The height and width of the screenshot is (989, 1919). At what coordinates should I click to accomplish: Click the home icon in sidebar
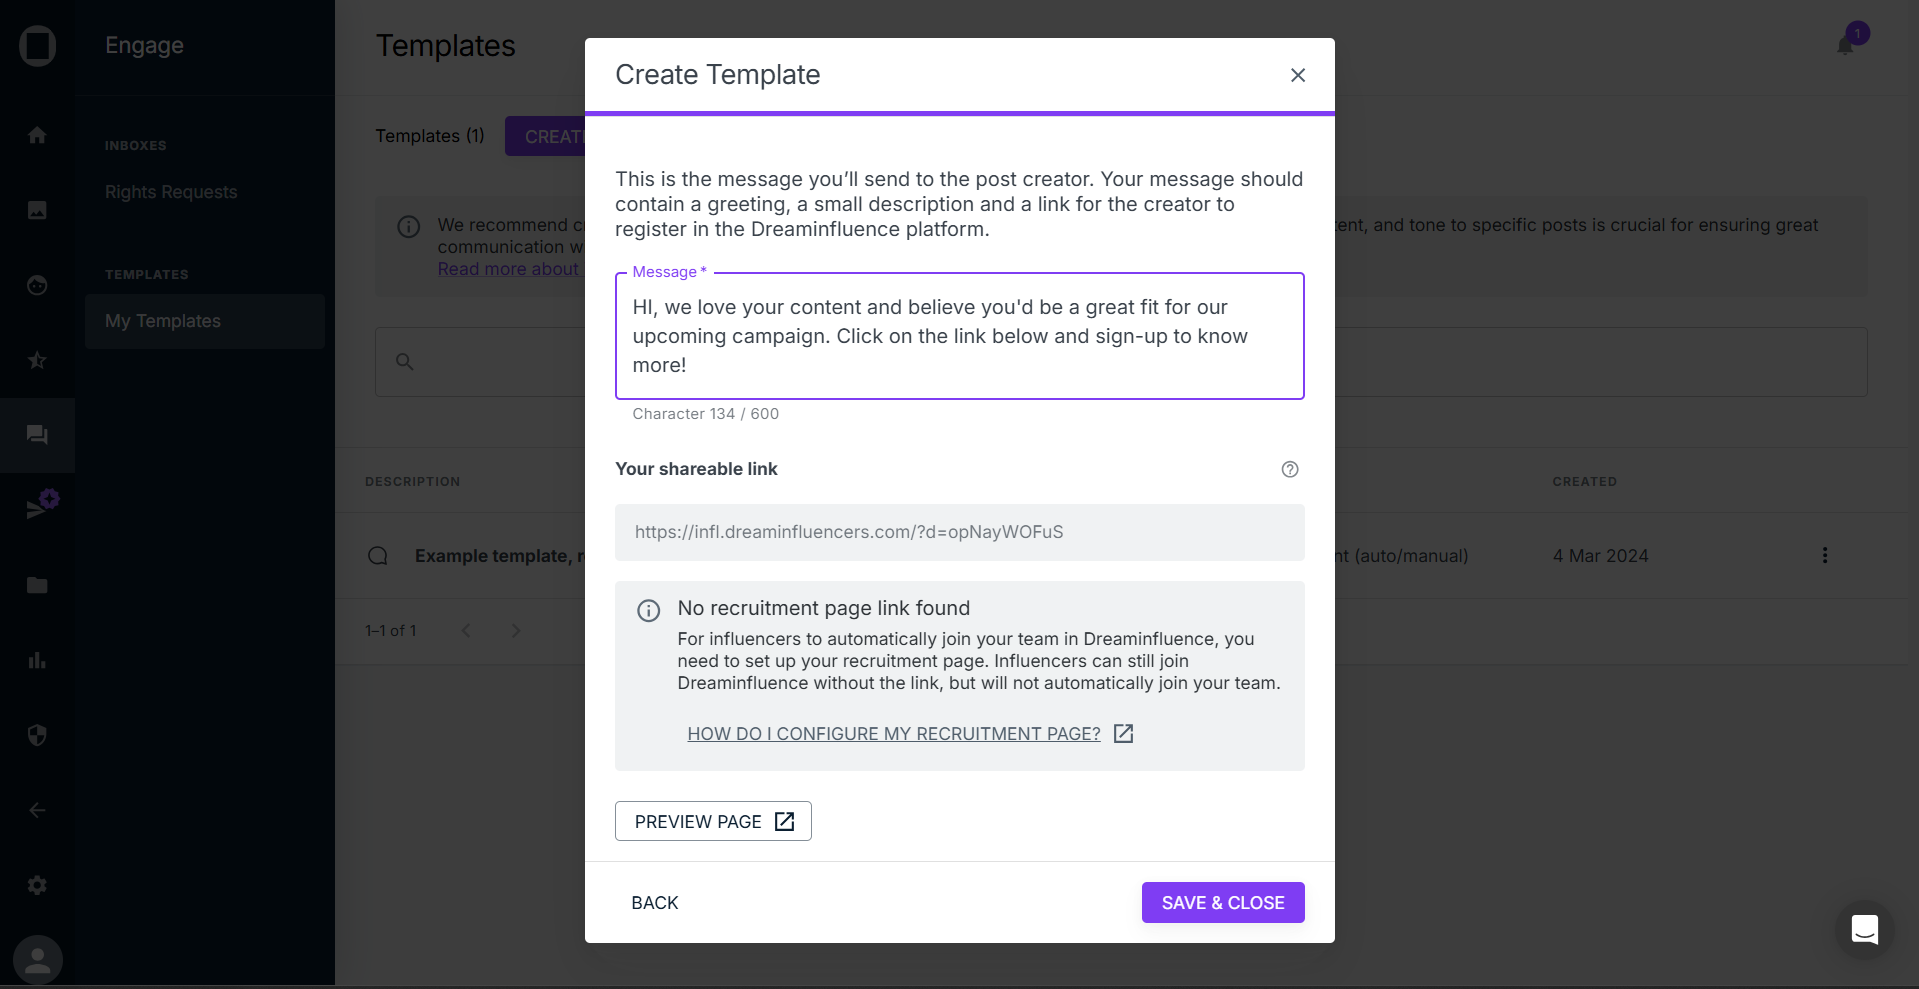(x=37, y=135)
